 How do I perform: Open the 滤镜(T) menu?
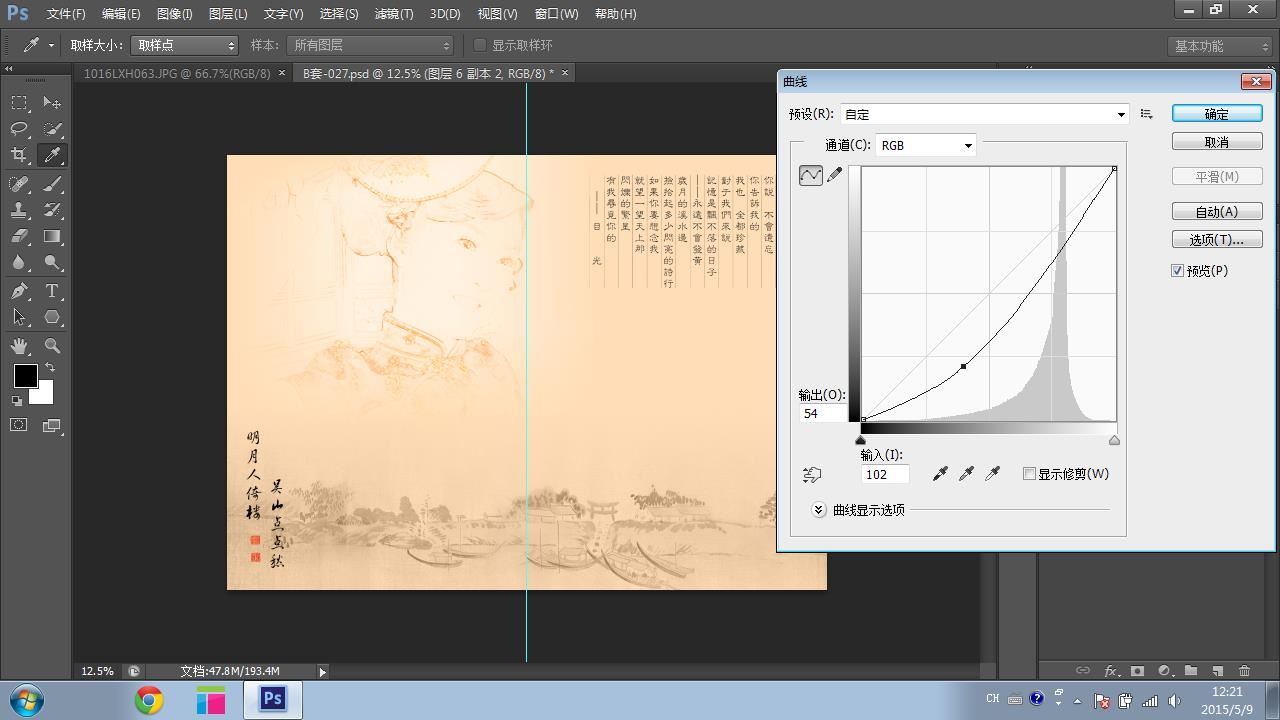[393, 14]
